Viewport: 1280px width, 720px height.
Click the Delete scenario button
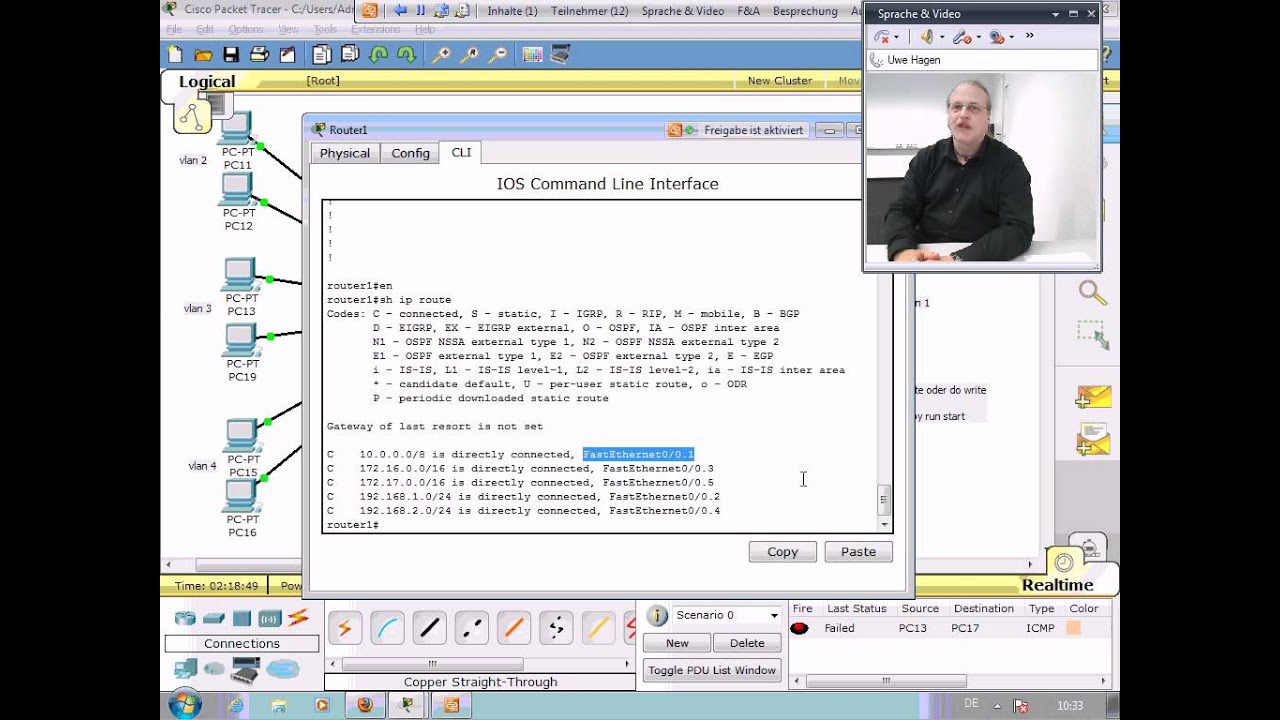point(747,643)
